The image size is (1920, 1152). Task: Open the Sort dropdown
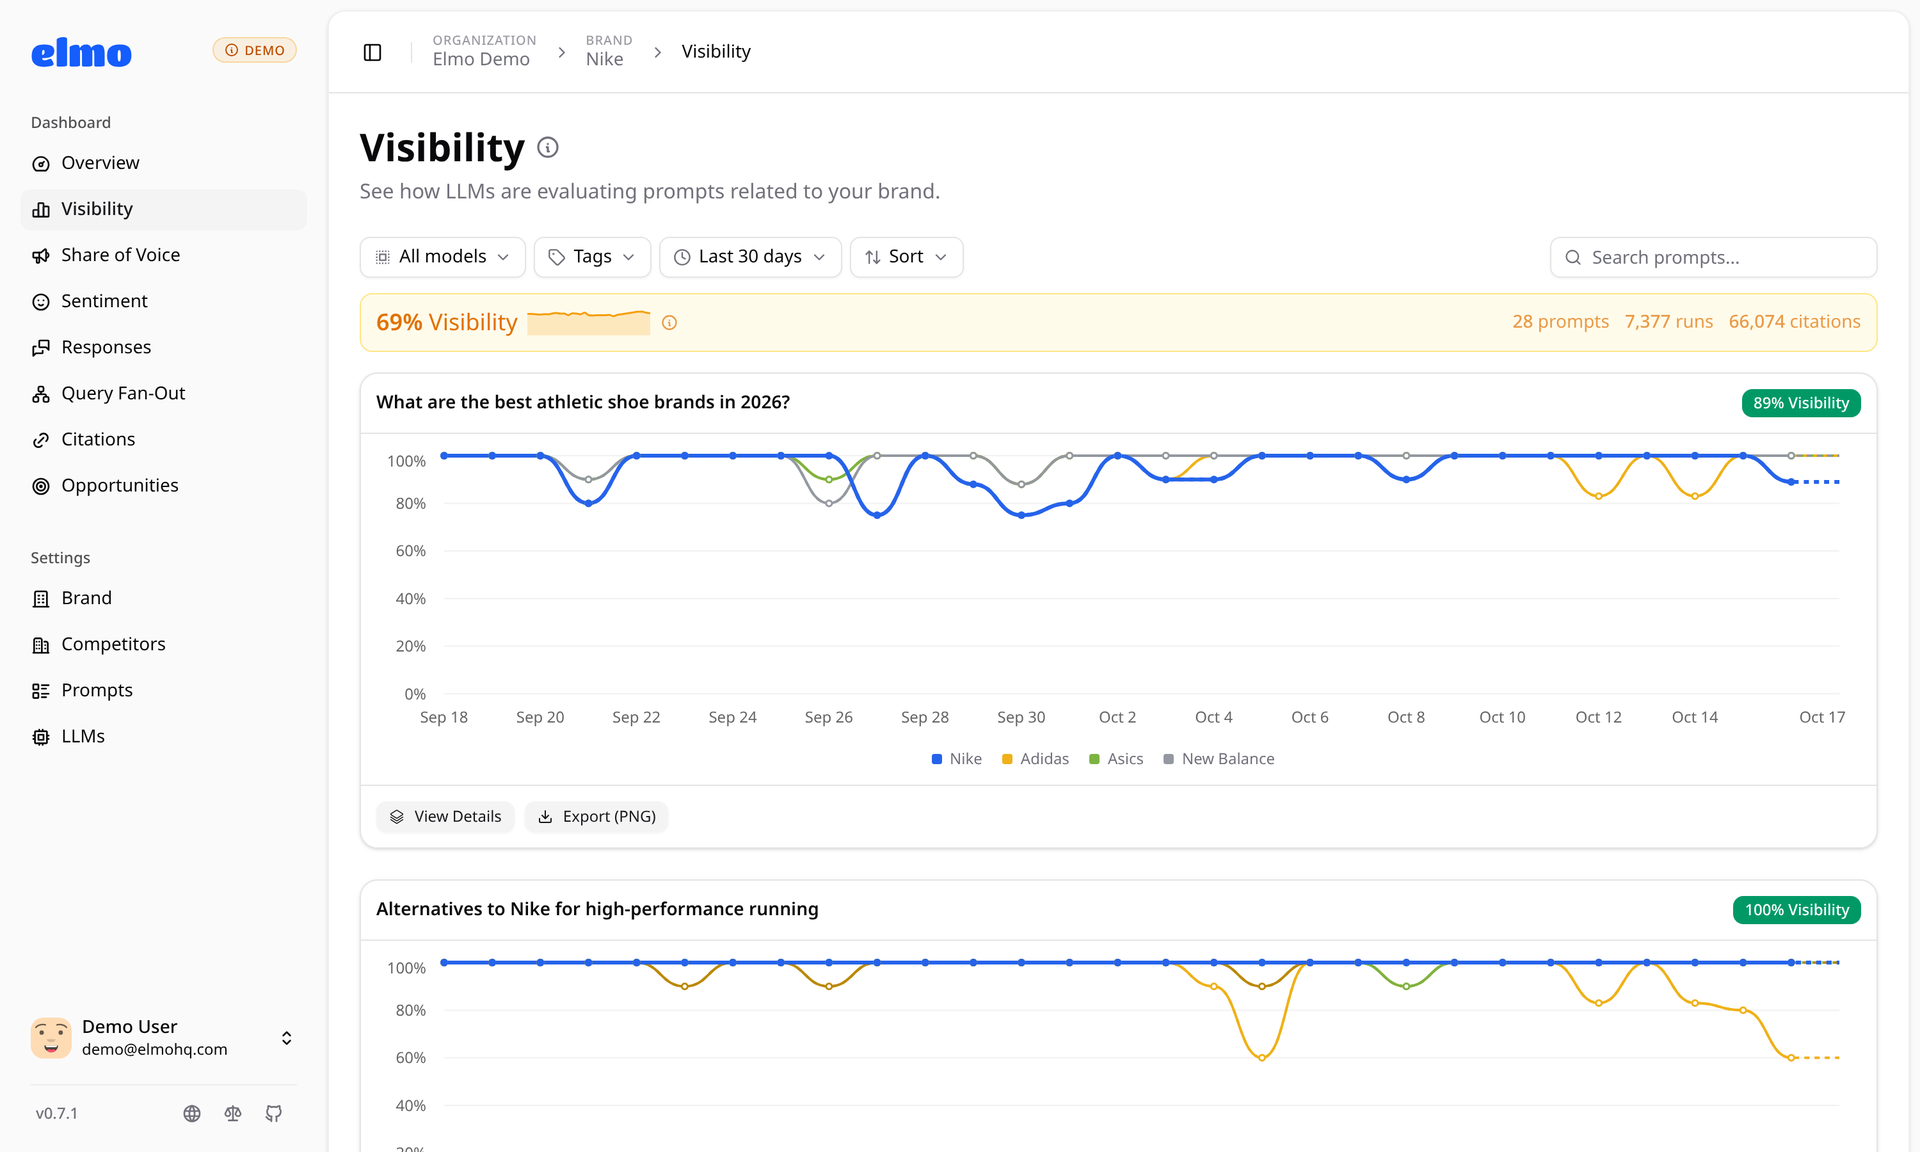(x=906, y=257)
